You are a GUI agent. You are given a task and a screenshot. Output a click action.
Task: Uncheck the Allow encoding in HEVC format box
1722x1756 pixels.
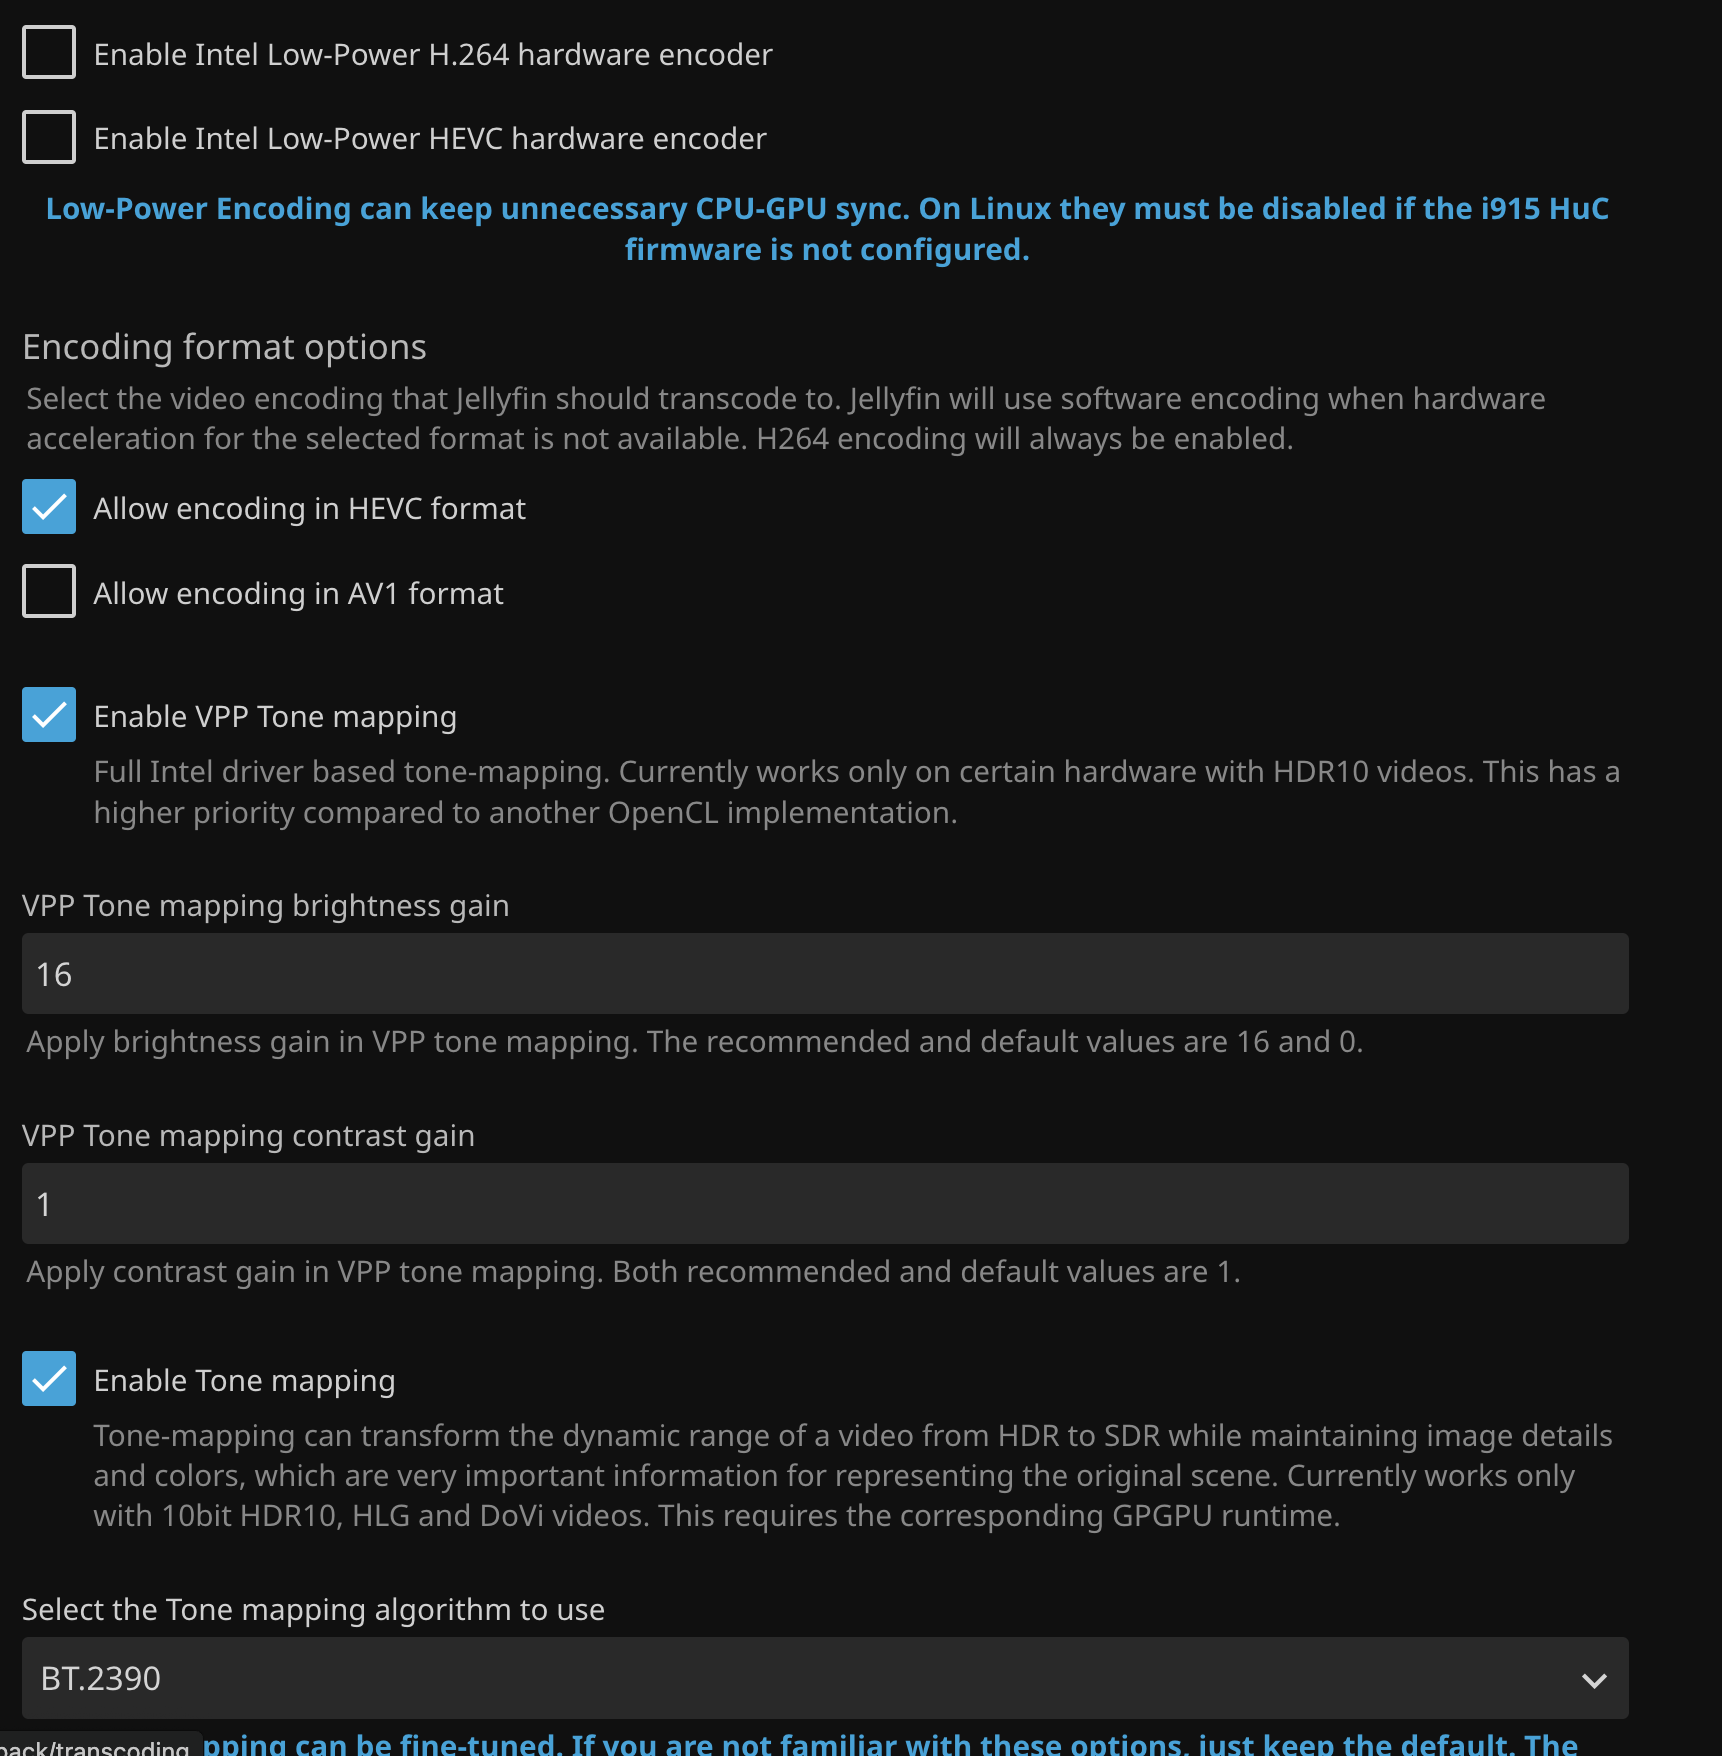pos(49,507)
